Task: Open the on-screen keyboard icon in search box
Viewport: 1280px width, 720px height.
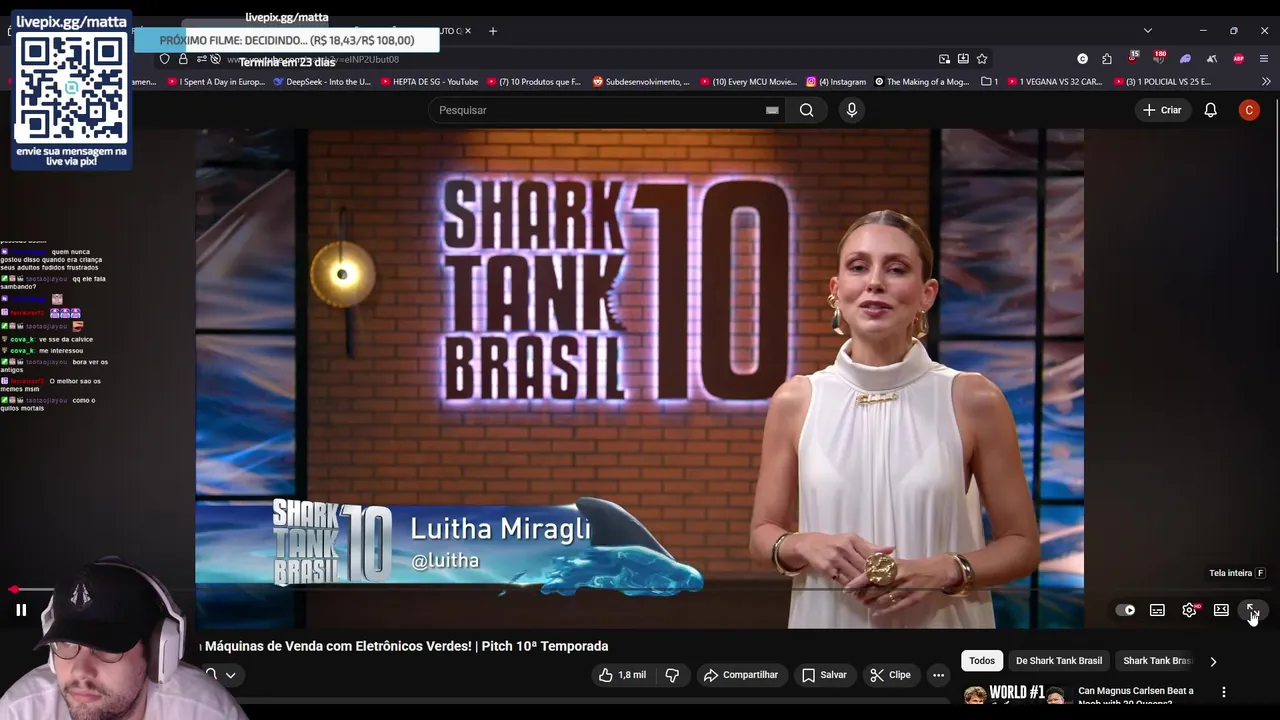Action: tap(772, 110)
